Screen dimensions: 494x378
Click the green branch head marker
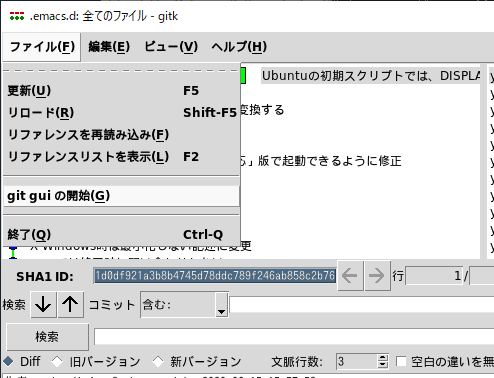(x=243, y=76)
